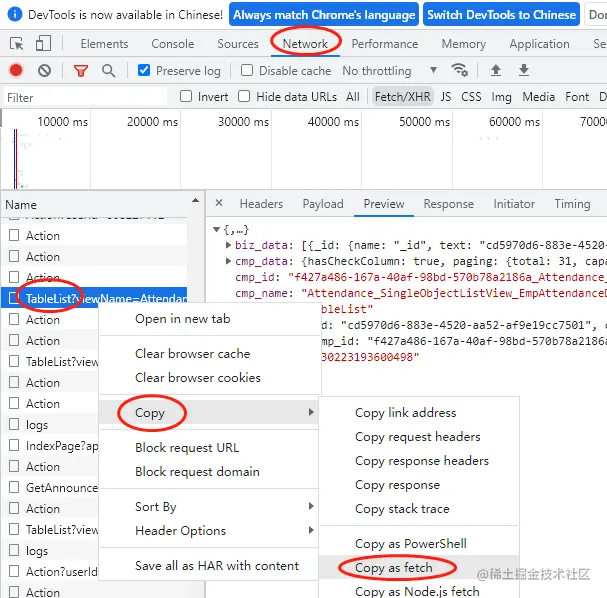The height and width of the screenshot is (598, 607).
Task: Open the Application panel
Action: click(539, 44)
